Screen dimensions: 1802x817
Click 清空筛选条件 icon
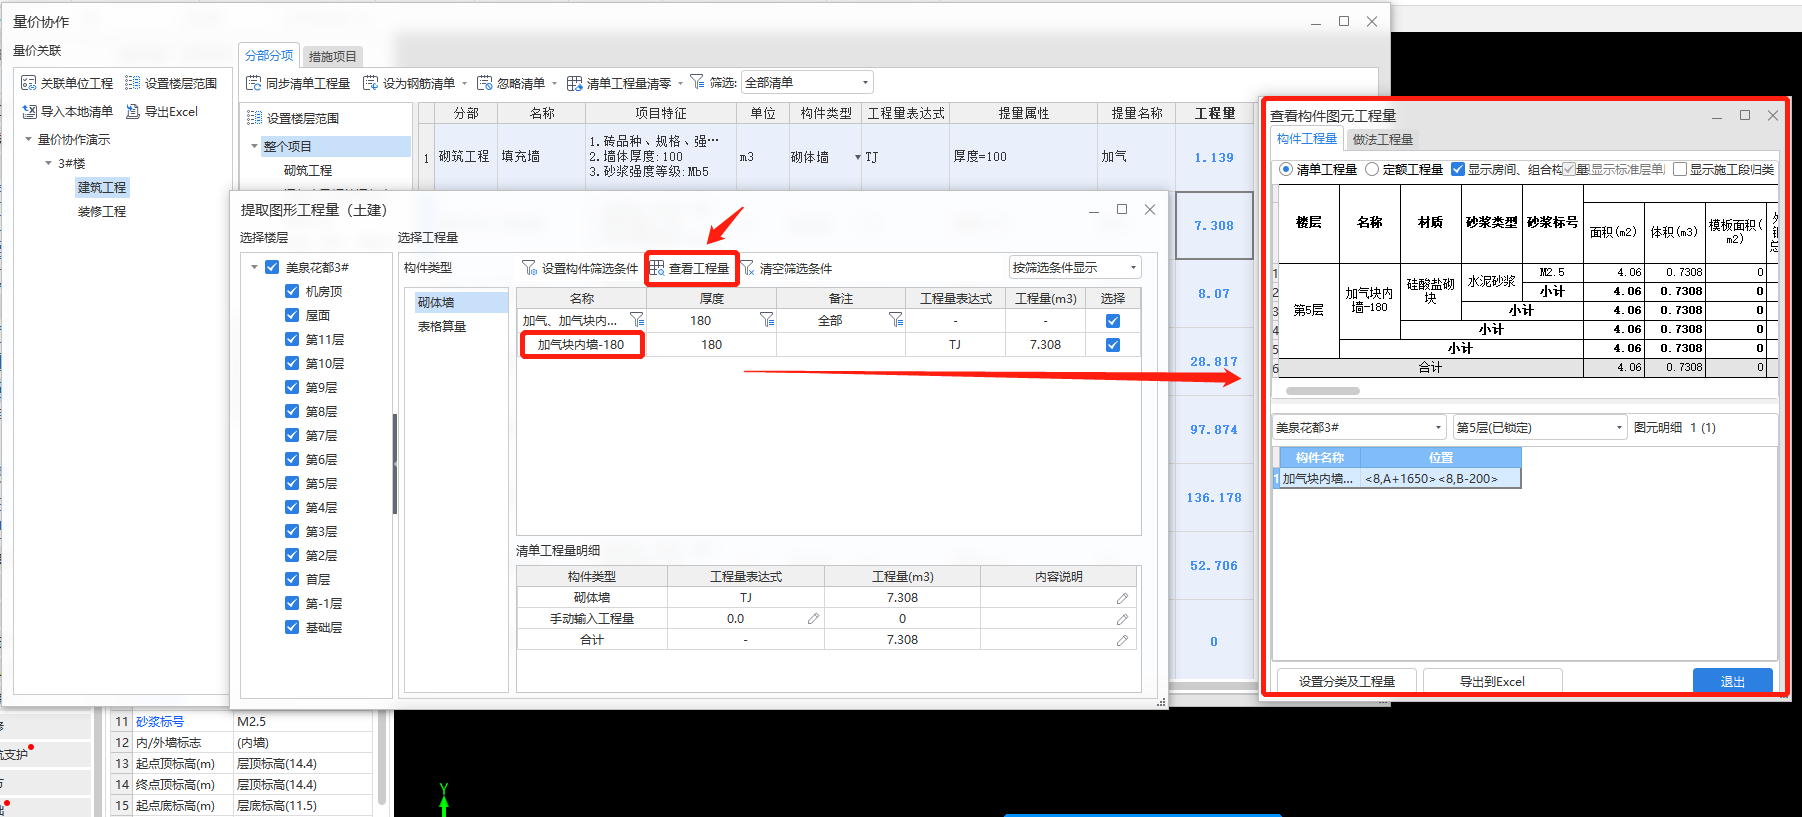pyautogui.click(x=748, y=268)
